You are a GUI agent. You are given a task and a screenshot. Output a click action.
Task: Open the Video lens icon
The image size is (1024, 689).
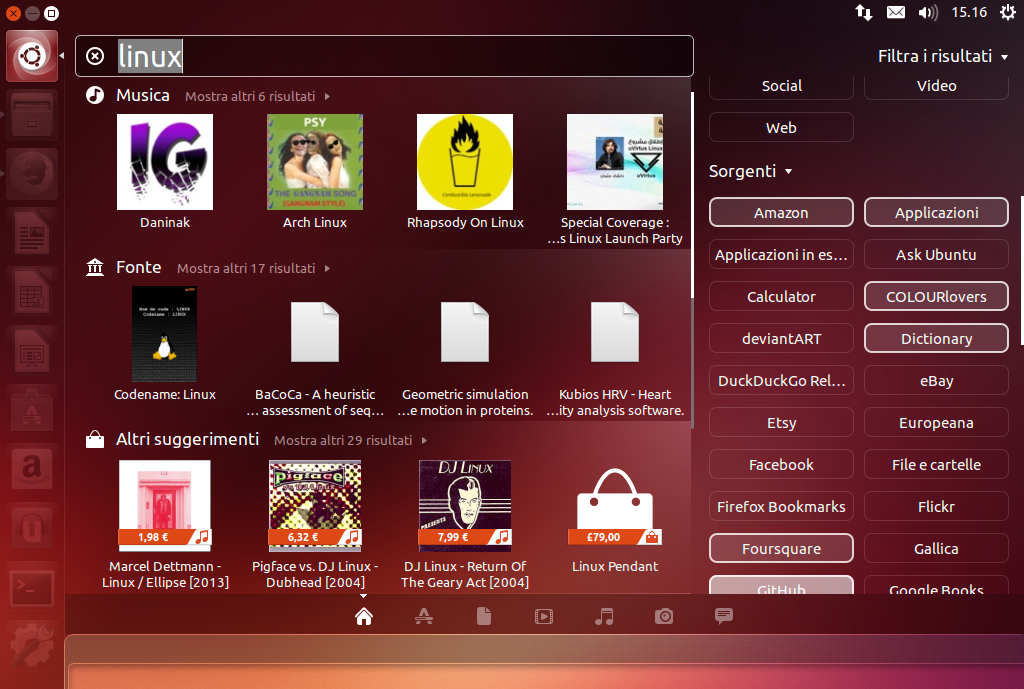click(x=544, y=616)
